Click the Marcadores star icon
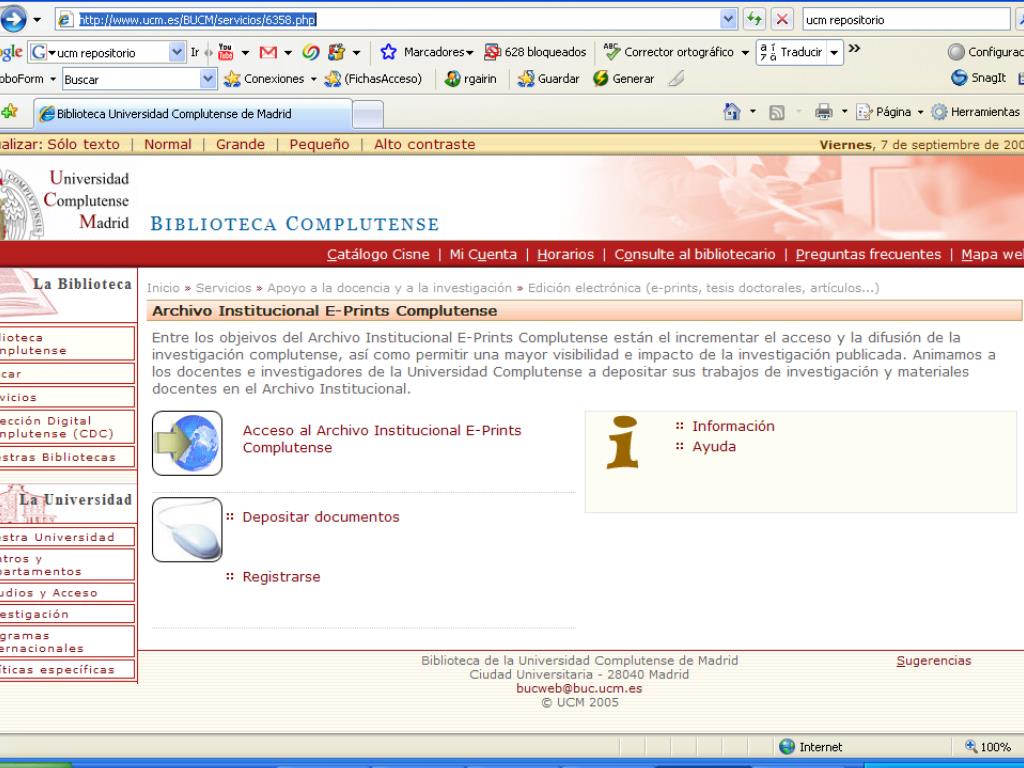 coord(389,52)
